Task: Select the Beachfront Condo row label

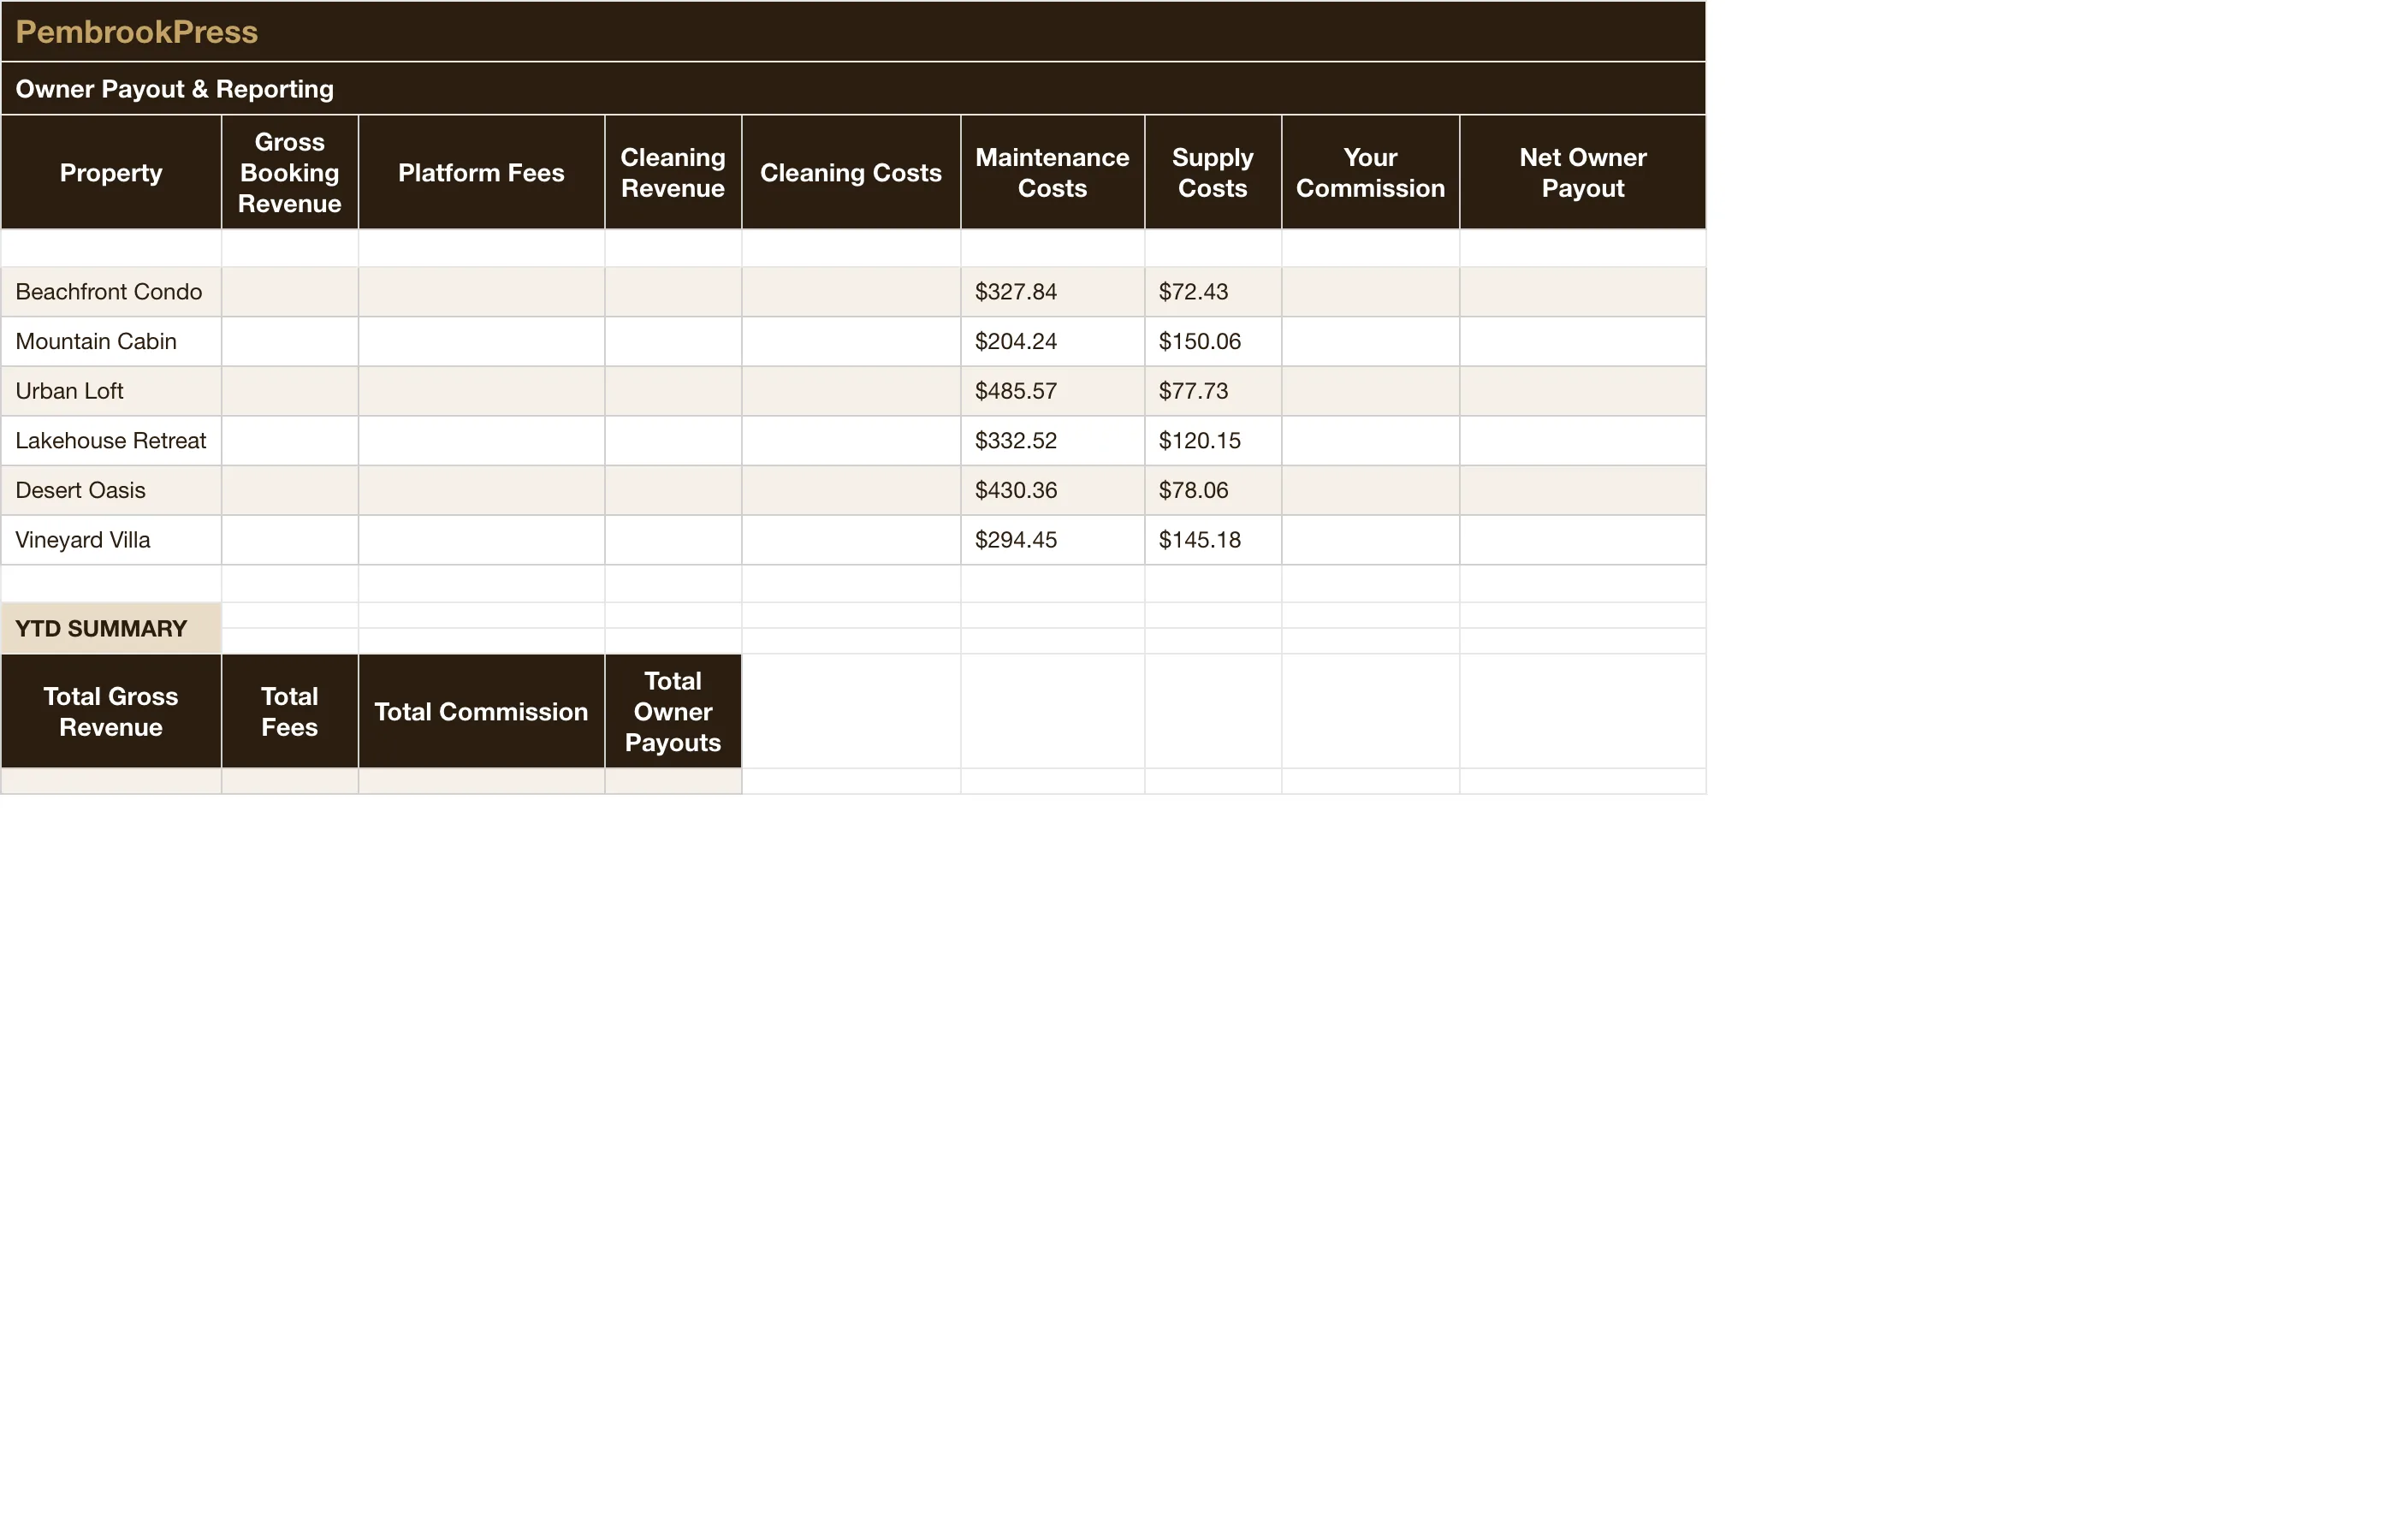Action: tap(111, 292)
